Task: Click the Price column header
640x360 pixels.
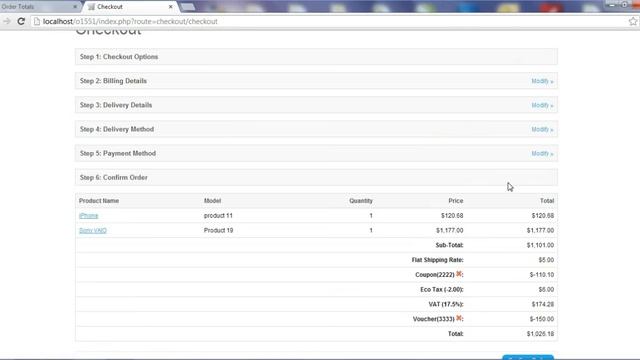Action: 456,201
